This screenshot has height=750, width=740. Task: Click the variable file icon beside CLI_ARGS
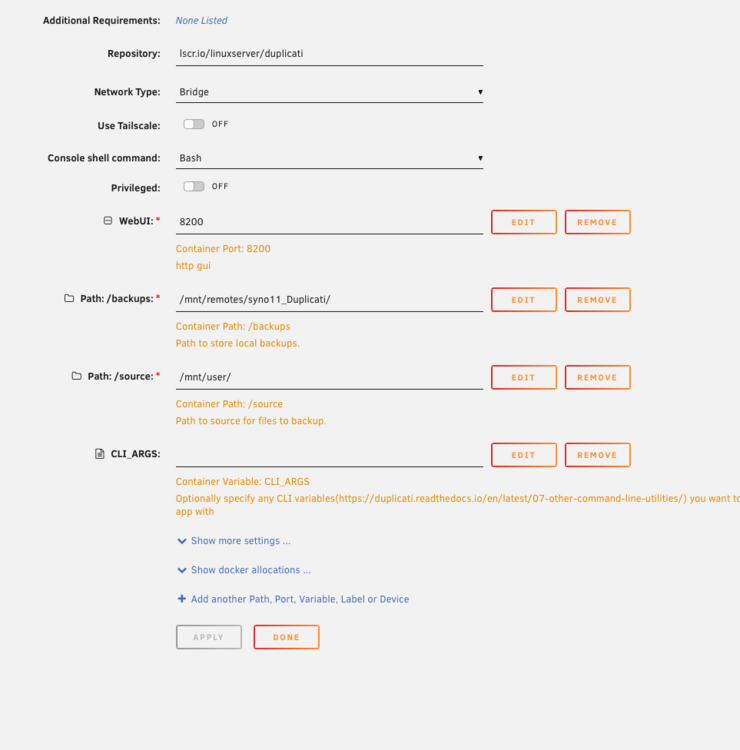click(99, 453)
